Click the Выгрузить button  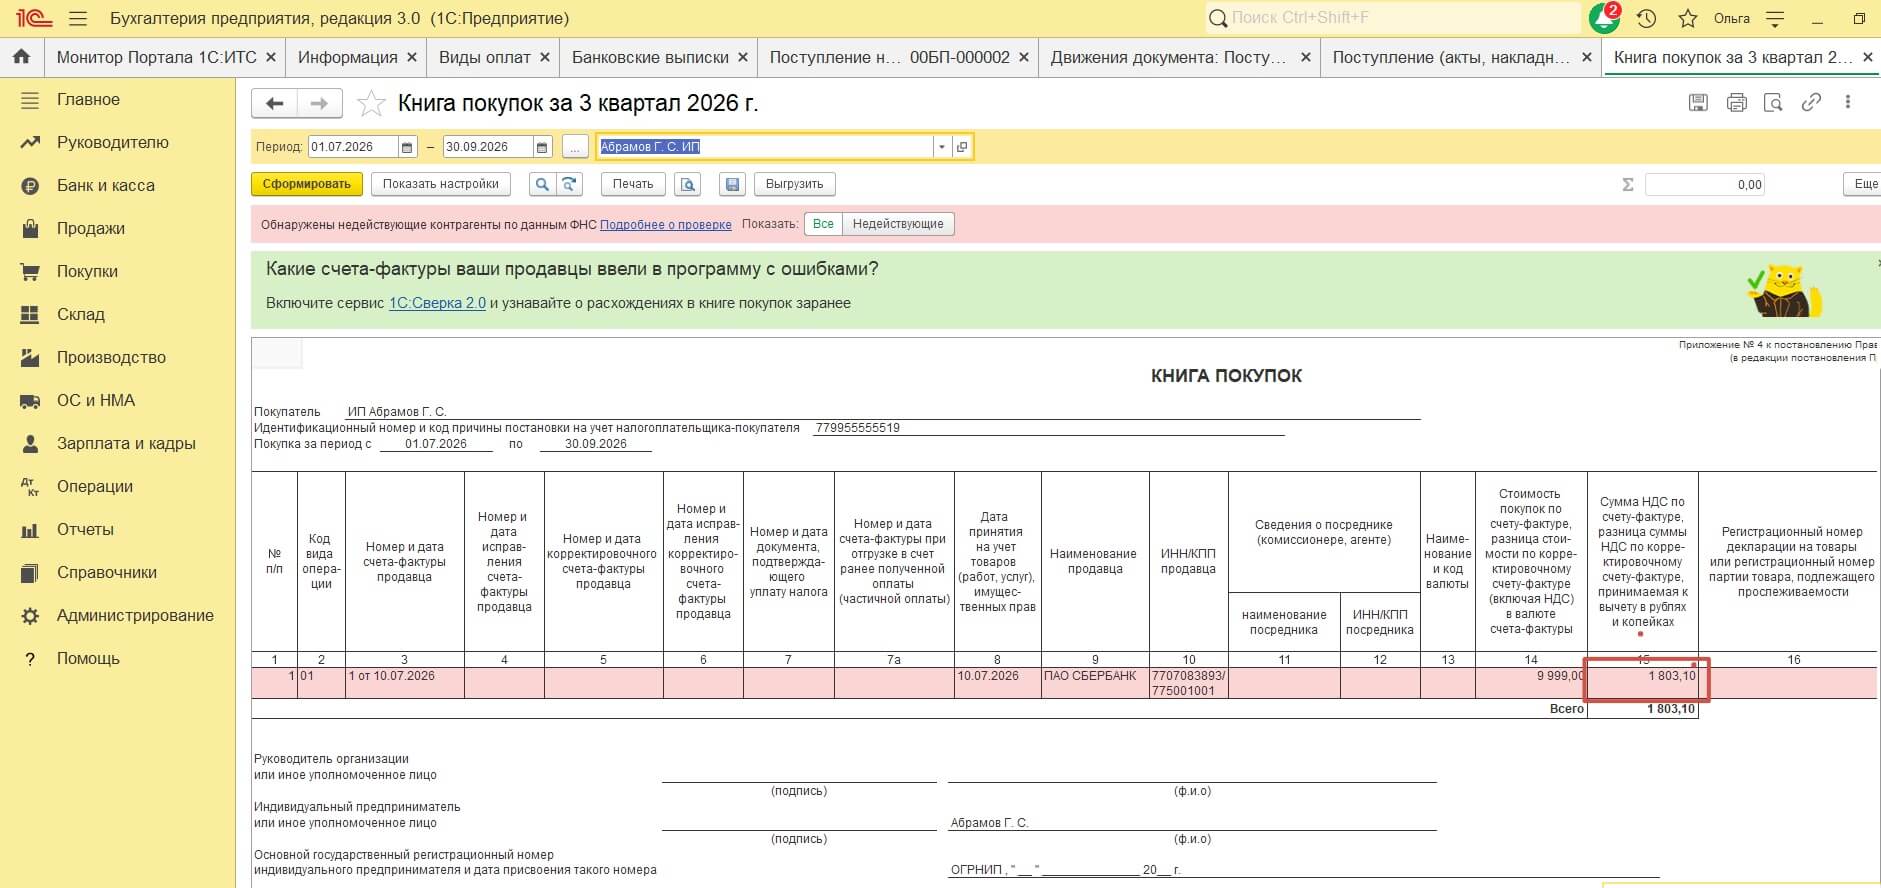[x=794, y=184]
